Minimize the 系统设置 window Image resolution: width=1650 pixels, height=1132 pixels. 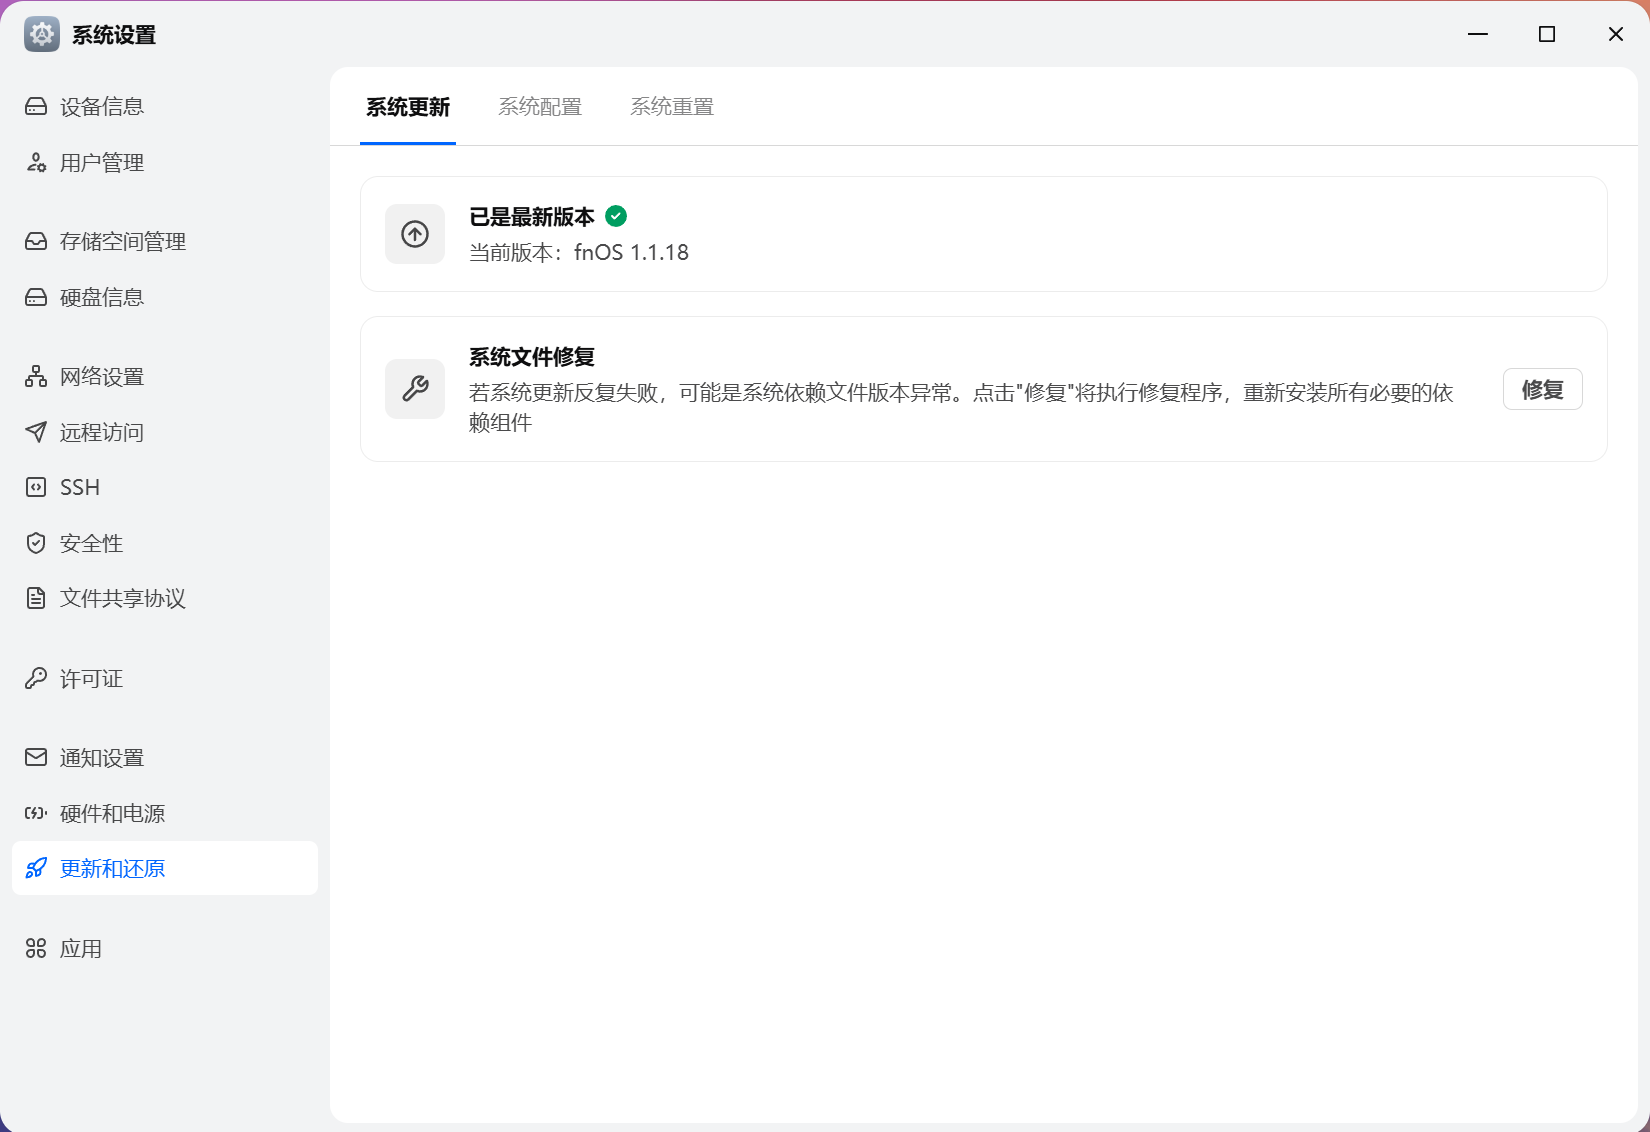[1478, 34]
